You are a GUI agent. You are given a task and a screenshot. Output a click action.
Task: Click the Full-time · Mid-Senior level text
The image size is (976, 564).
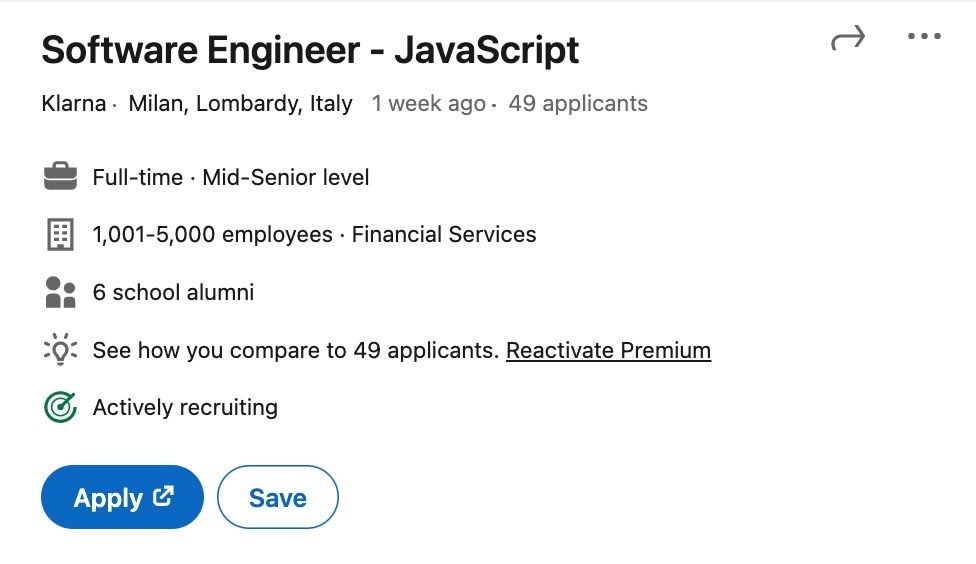231,178
